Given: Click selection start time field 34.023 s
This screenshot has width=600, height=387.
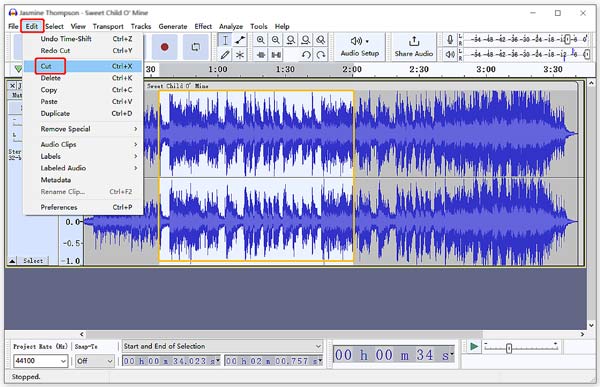Looking at the screenshot, I should point(171,361).
